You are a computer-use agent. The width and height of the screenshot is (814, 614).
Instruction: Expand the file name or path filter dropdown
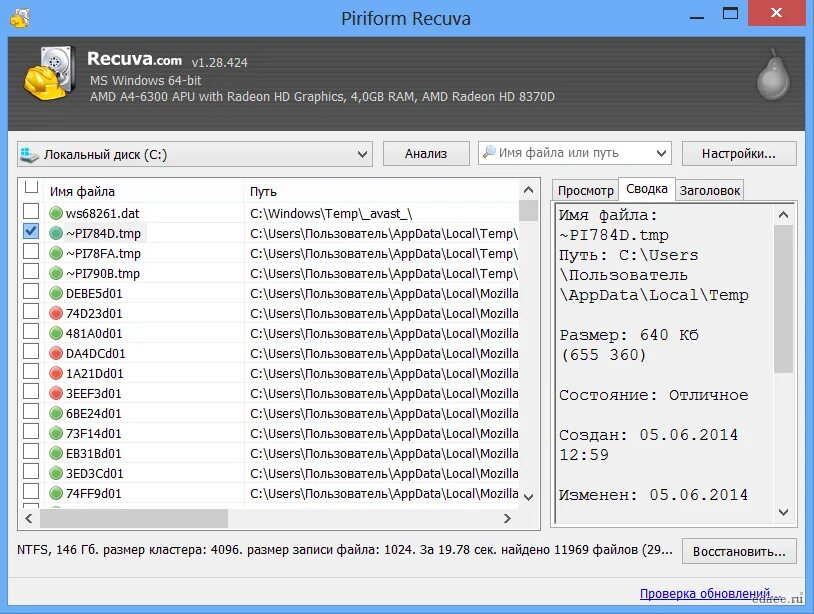pyautogui.click(x=661, y=153)
